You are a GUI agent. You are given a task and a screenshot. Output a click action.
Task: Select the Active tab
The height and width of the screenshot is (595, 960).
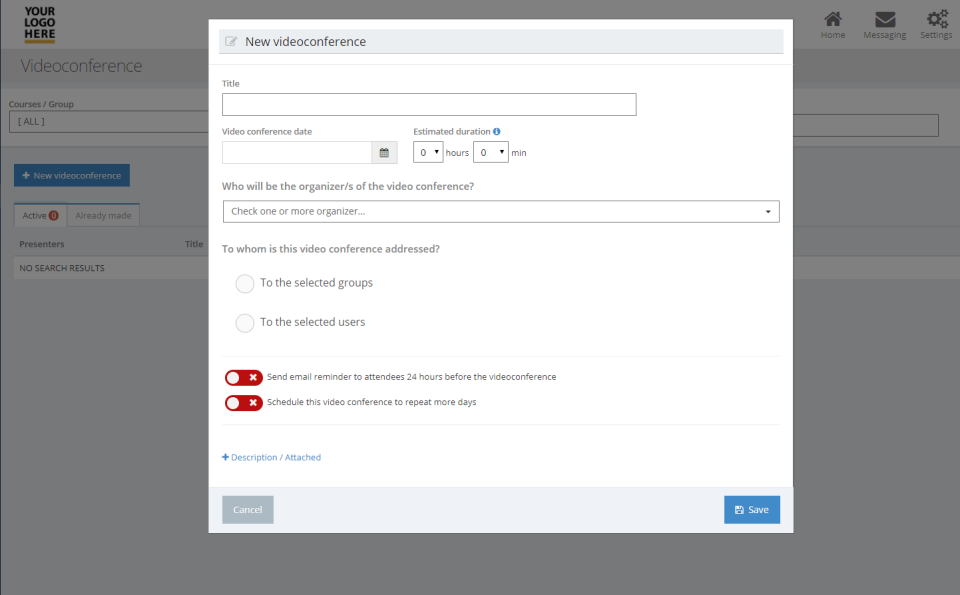point(40,215)
